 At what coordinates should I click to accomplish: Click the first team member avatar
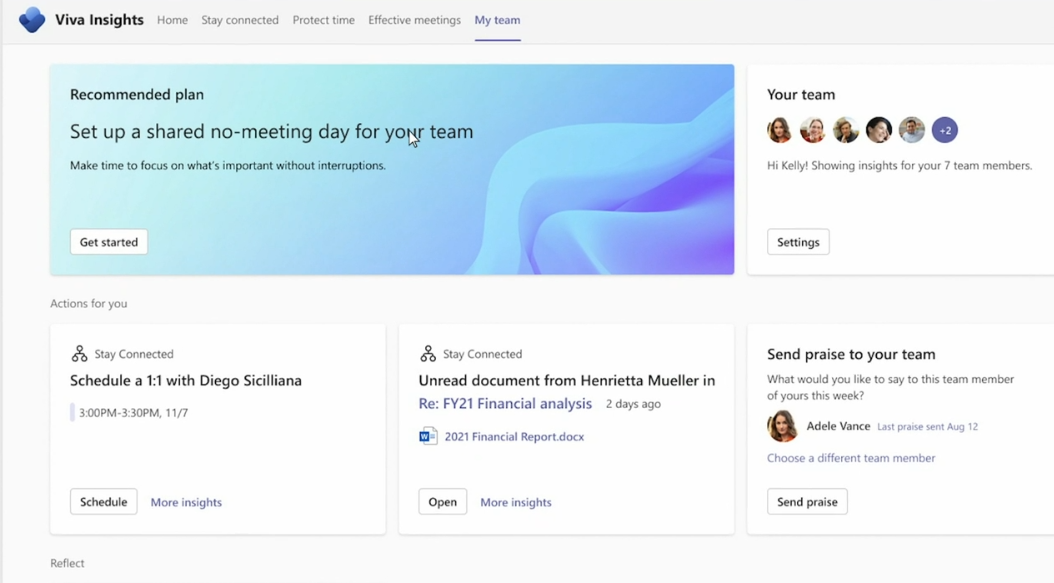(780, 130)
